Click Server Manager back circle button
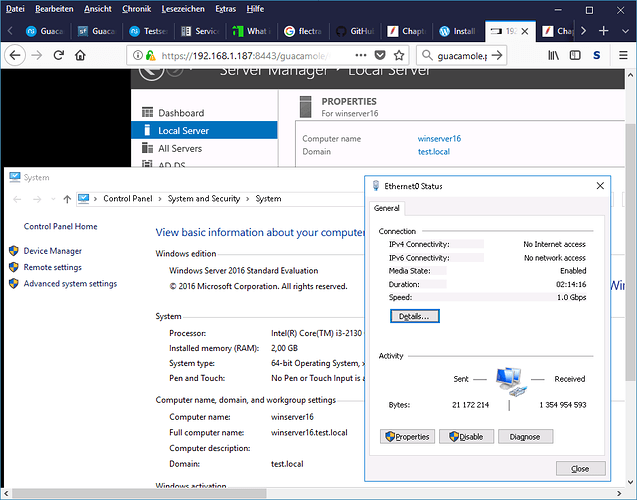The image size is (637, 500). [x=151, y=72]
